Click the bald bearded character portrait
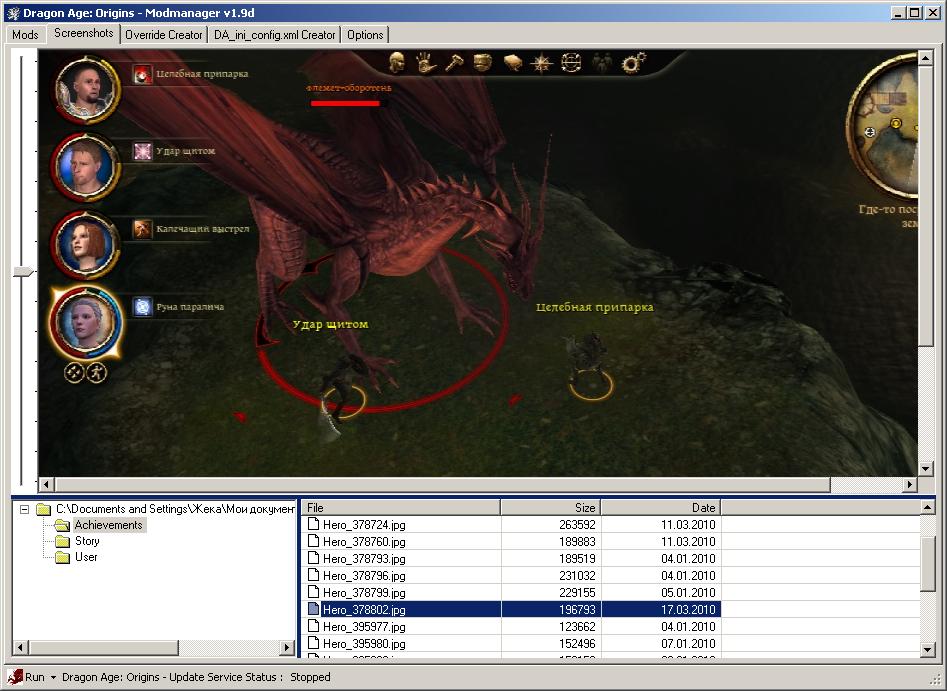 click(x=86, y=91)
